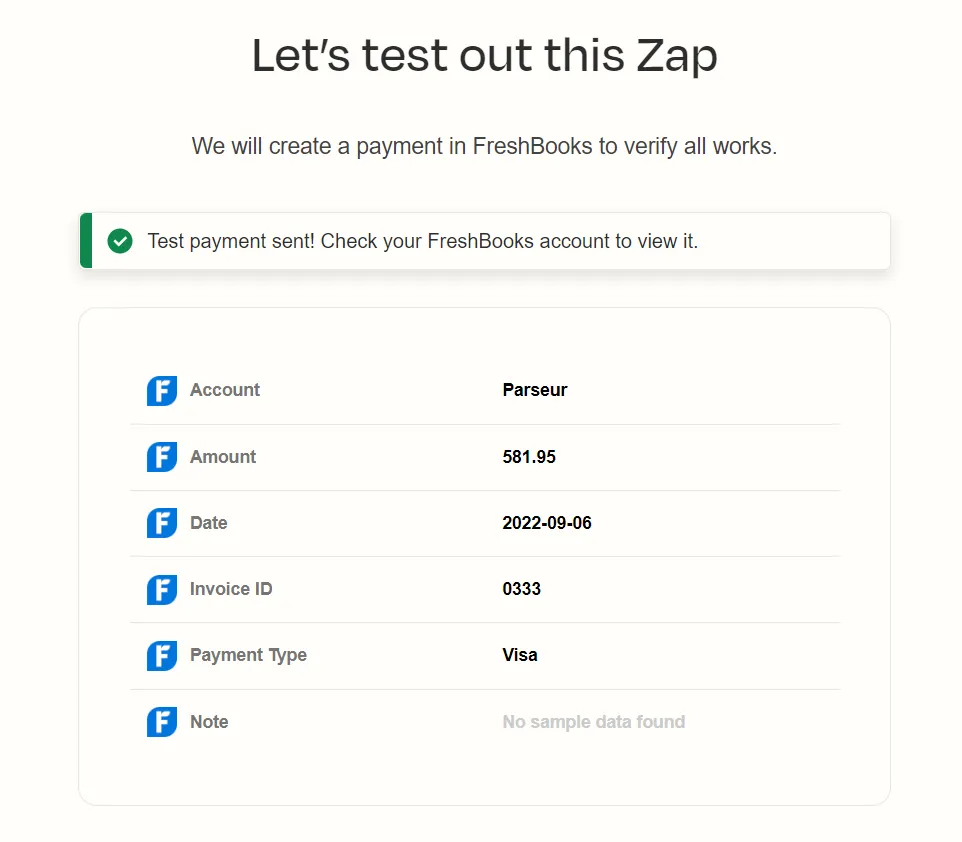
Task: Click the FreshBooks icon beside Payment Type
Action: pos(161,655)
